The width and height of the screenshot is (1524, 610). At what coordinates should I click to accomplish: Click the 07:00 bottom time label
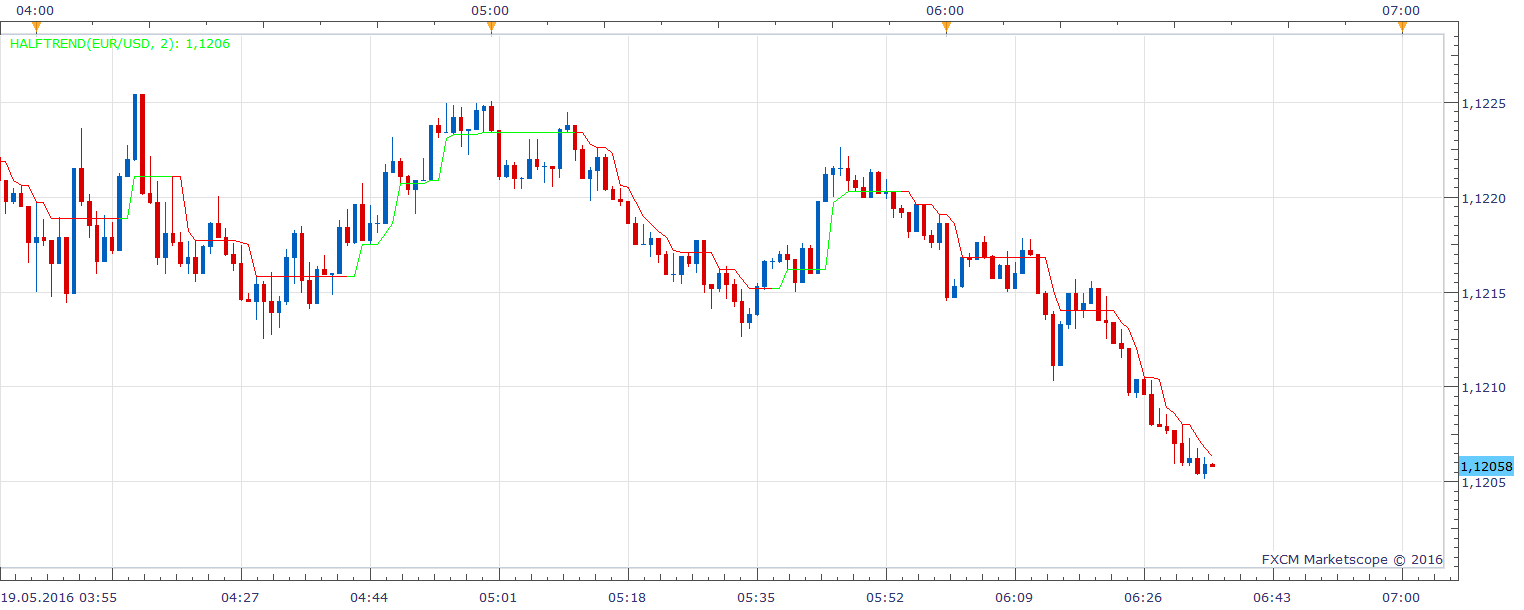click(1400, 597)
